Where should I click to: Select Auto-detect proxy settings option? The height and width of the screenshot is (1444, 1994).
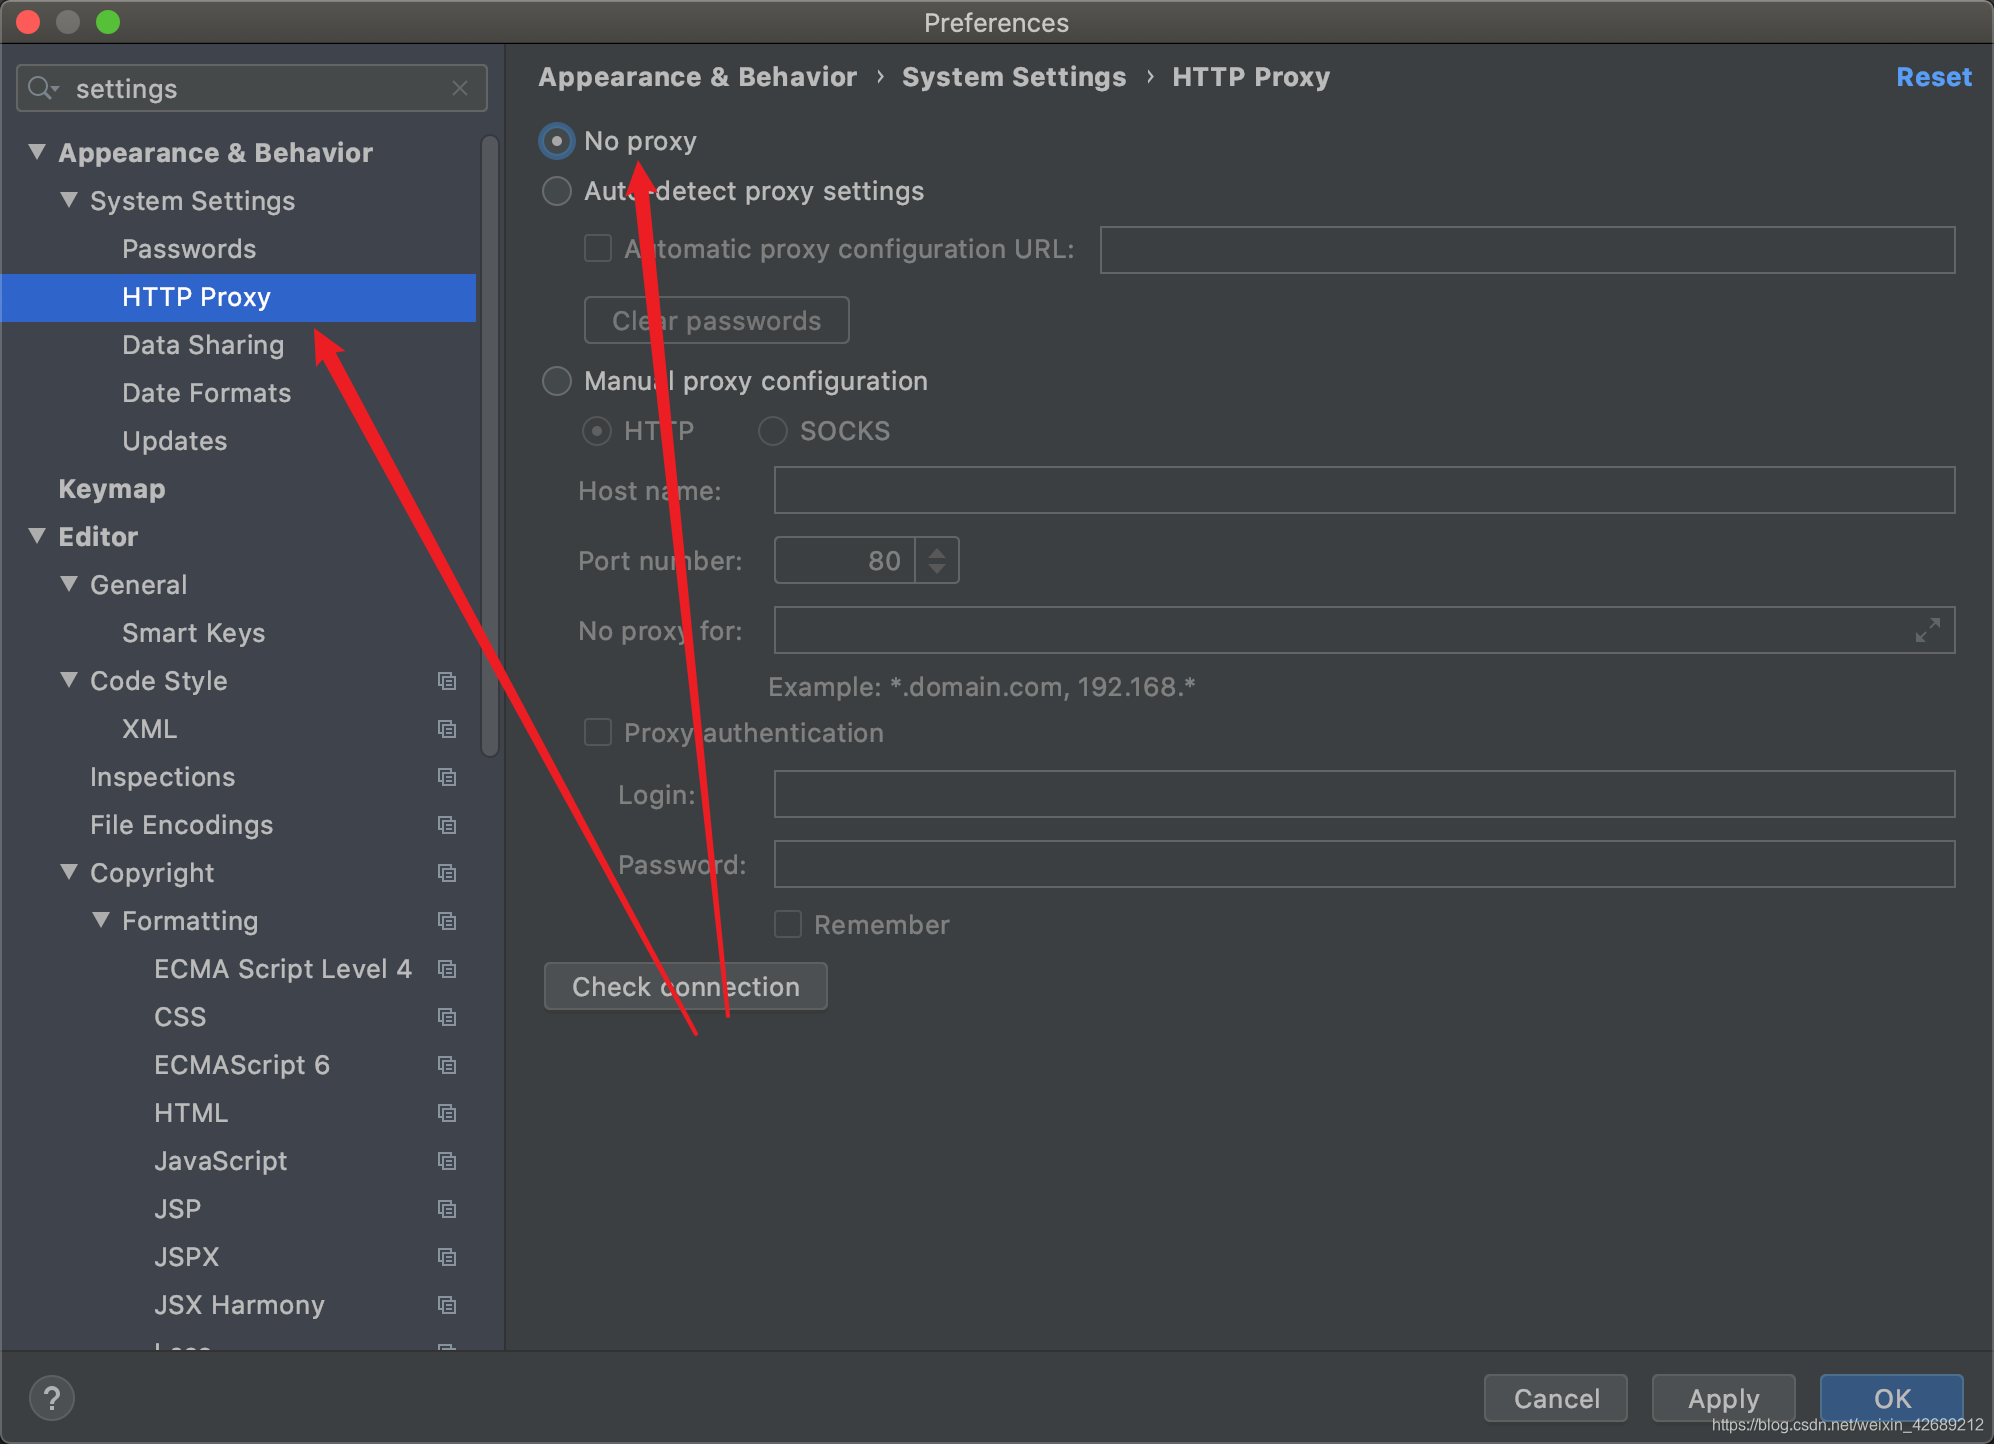(557, 190)
